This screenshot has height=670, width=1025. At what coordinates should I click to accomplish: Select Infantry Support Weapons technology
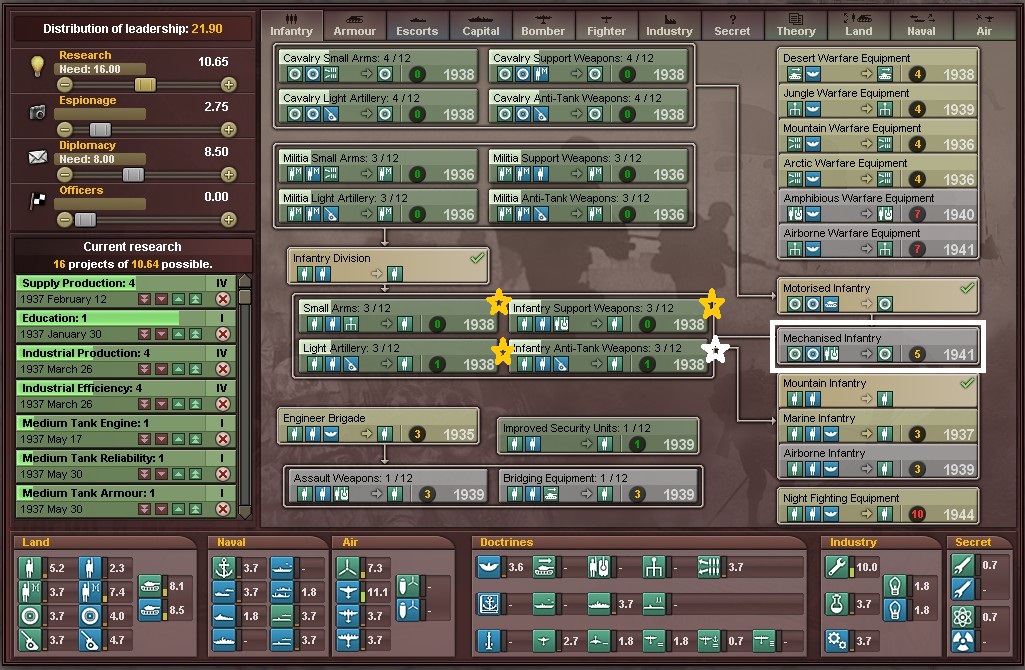(608, 316)
